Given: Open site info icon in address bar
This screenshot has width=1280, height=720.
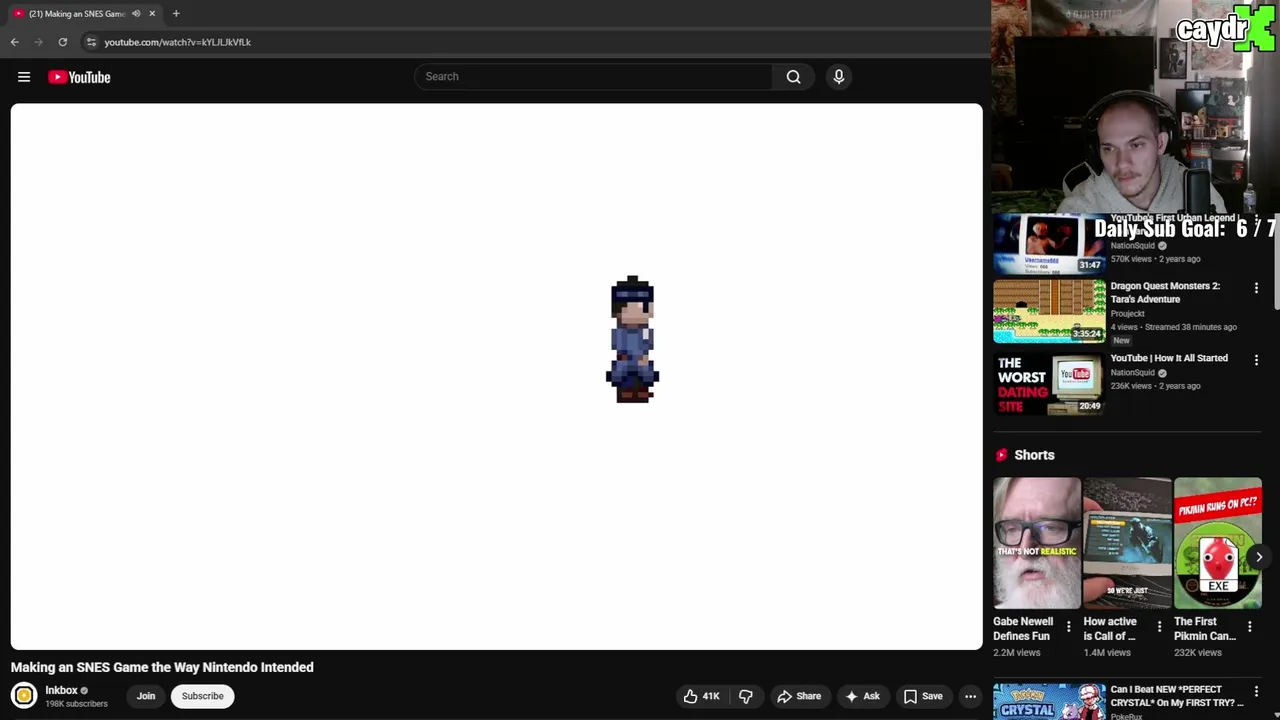Looking at the screenshot, I should pos(91,42).
